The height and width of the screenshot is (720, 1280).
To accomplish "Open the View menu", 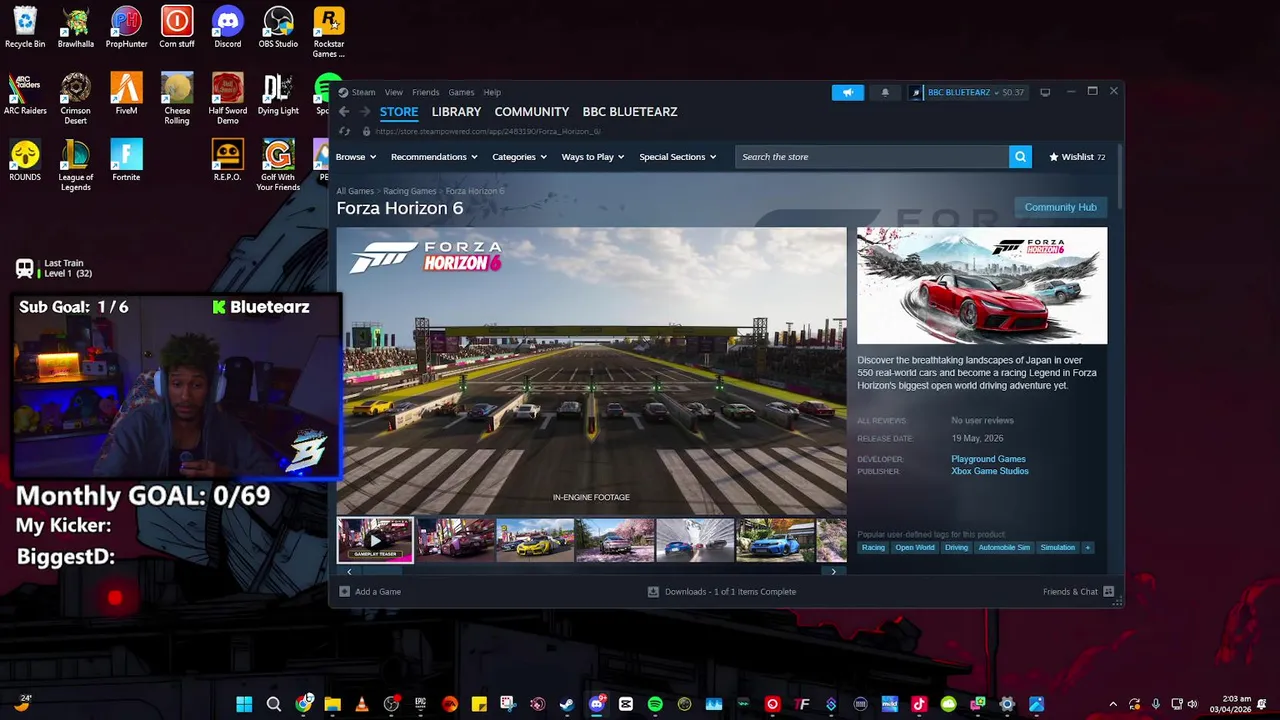I will 394,92.
